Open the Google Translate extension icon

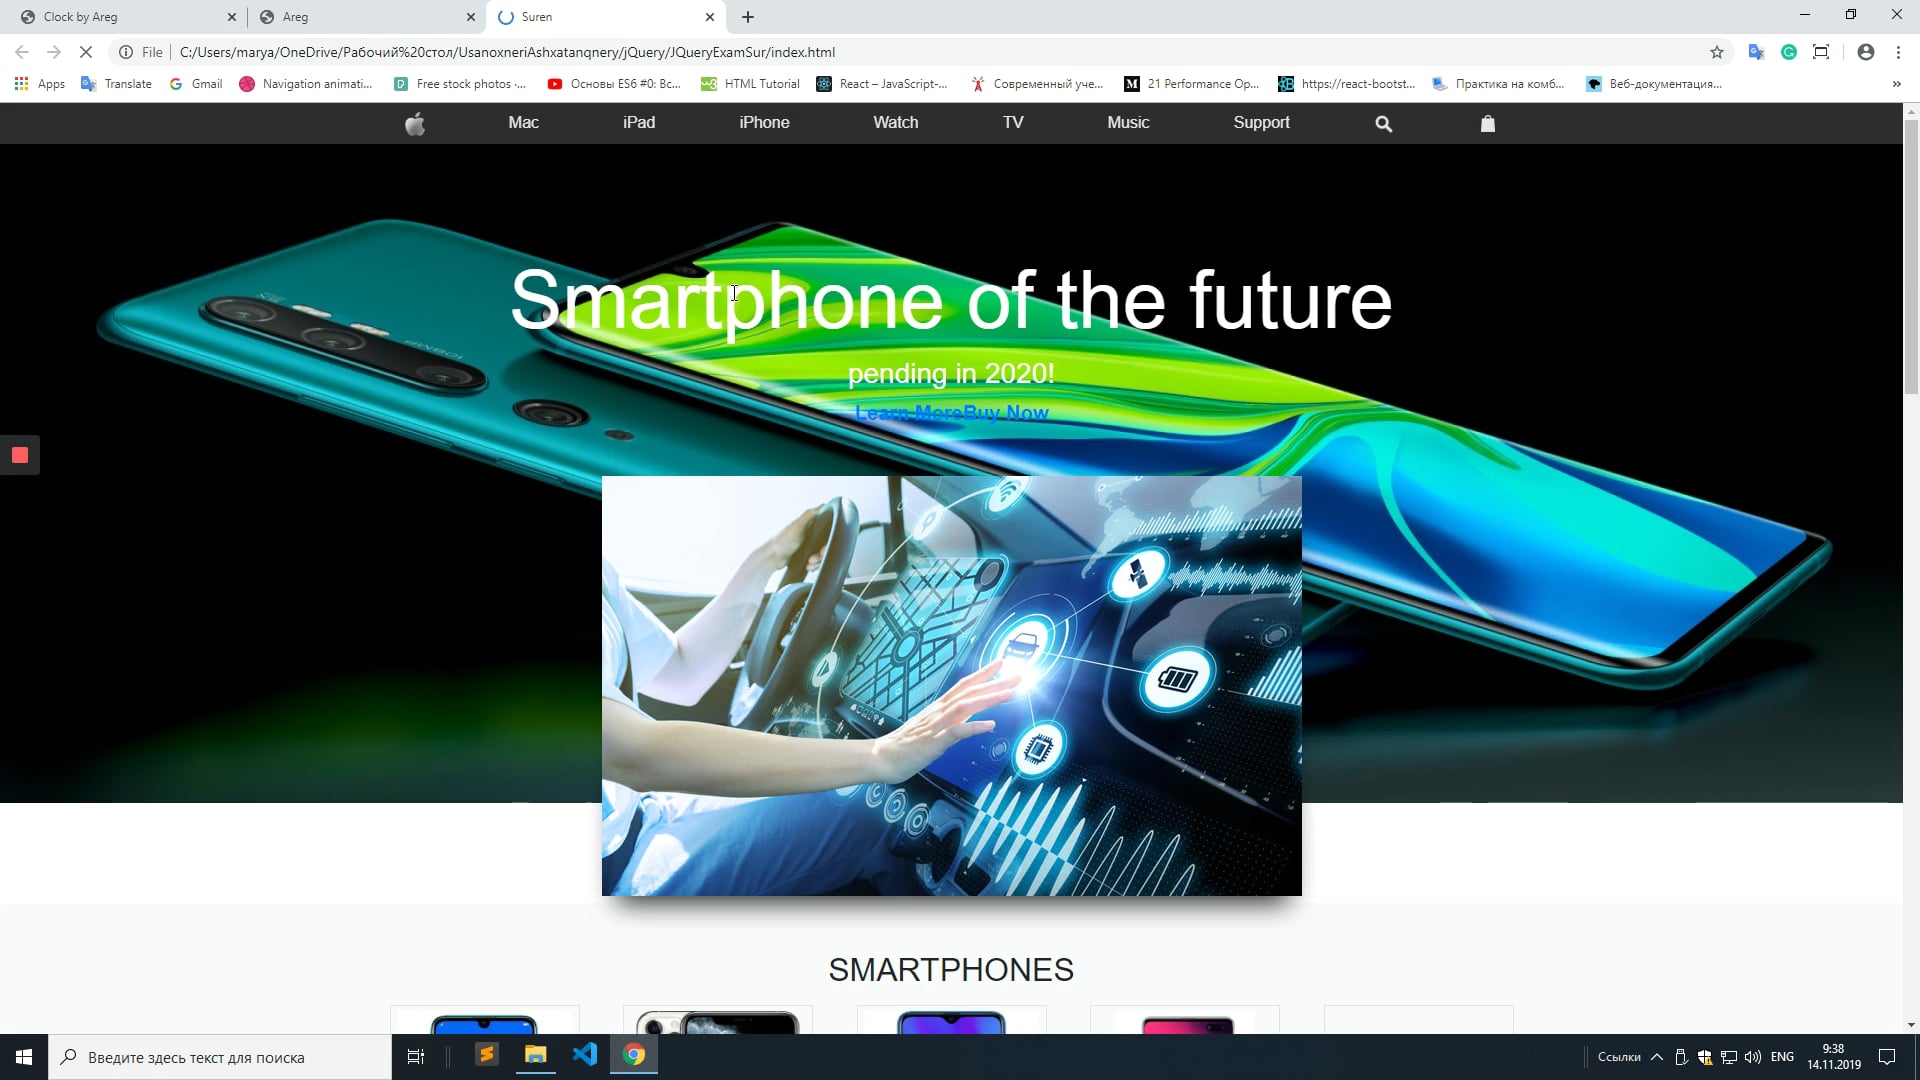pyautogui.click(x=1756, y=52)
